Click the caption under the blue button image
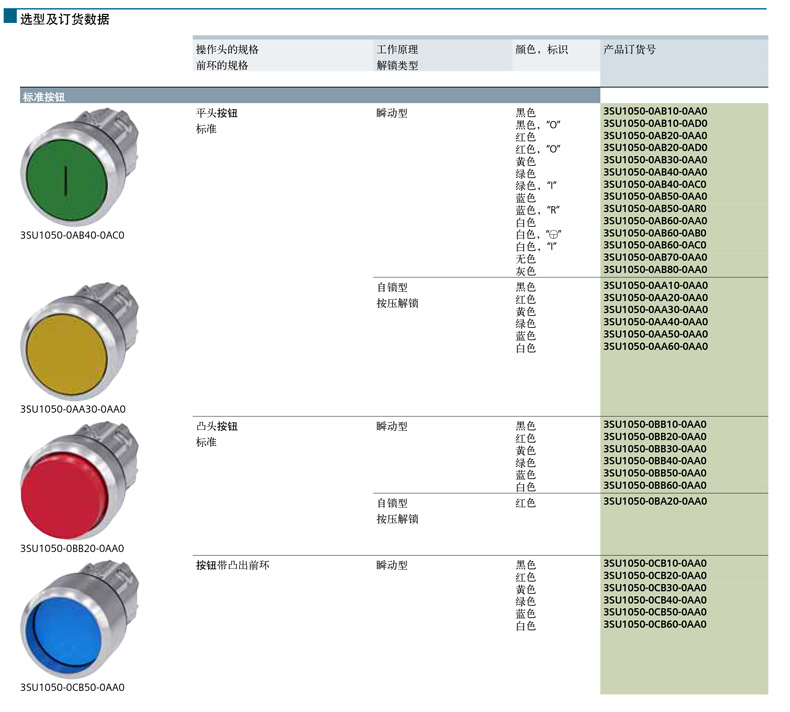The width and height of the screenshot is (790, 712). [x=73, y=688]
